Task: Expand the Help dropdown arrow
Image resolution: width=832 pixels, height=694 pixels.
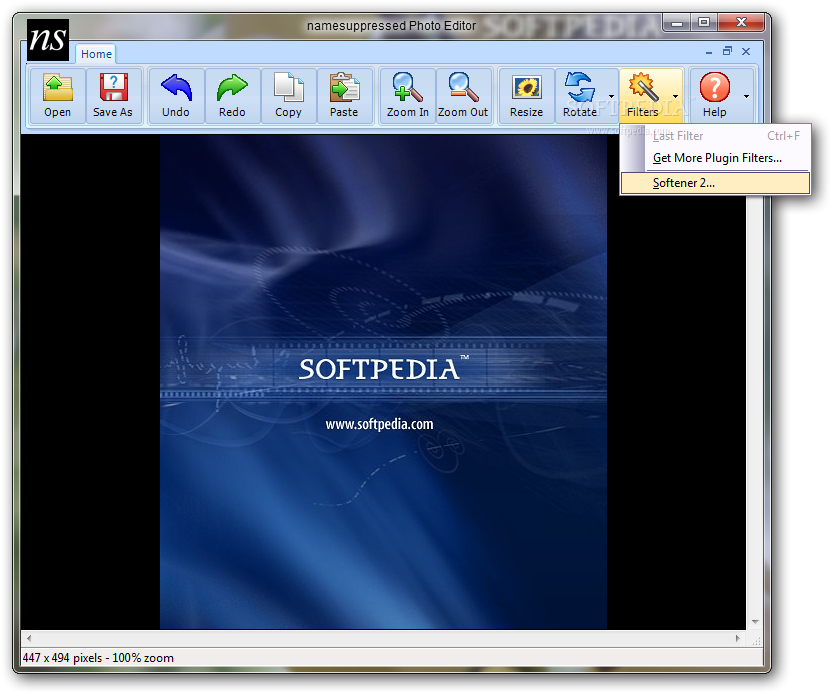Action: (747, 96)
